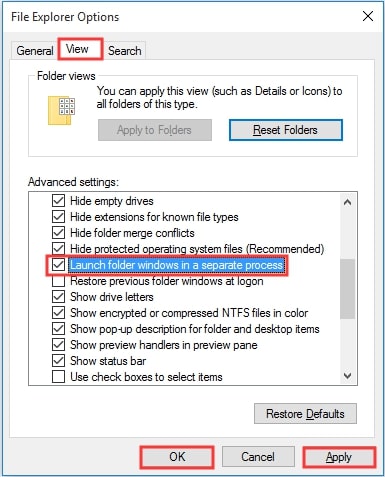This screenshot has height=477, width=385.
Task: Select the View tab
Action: click(x=77, y=49)
